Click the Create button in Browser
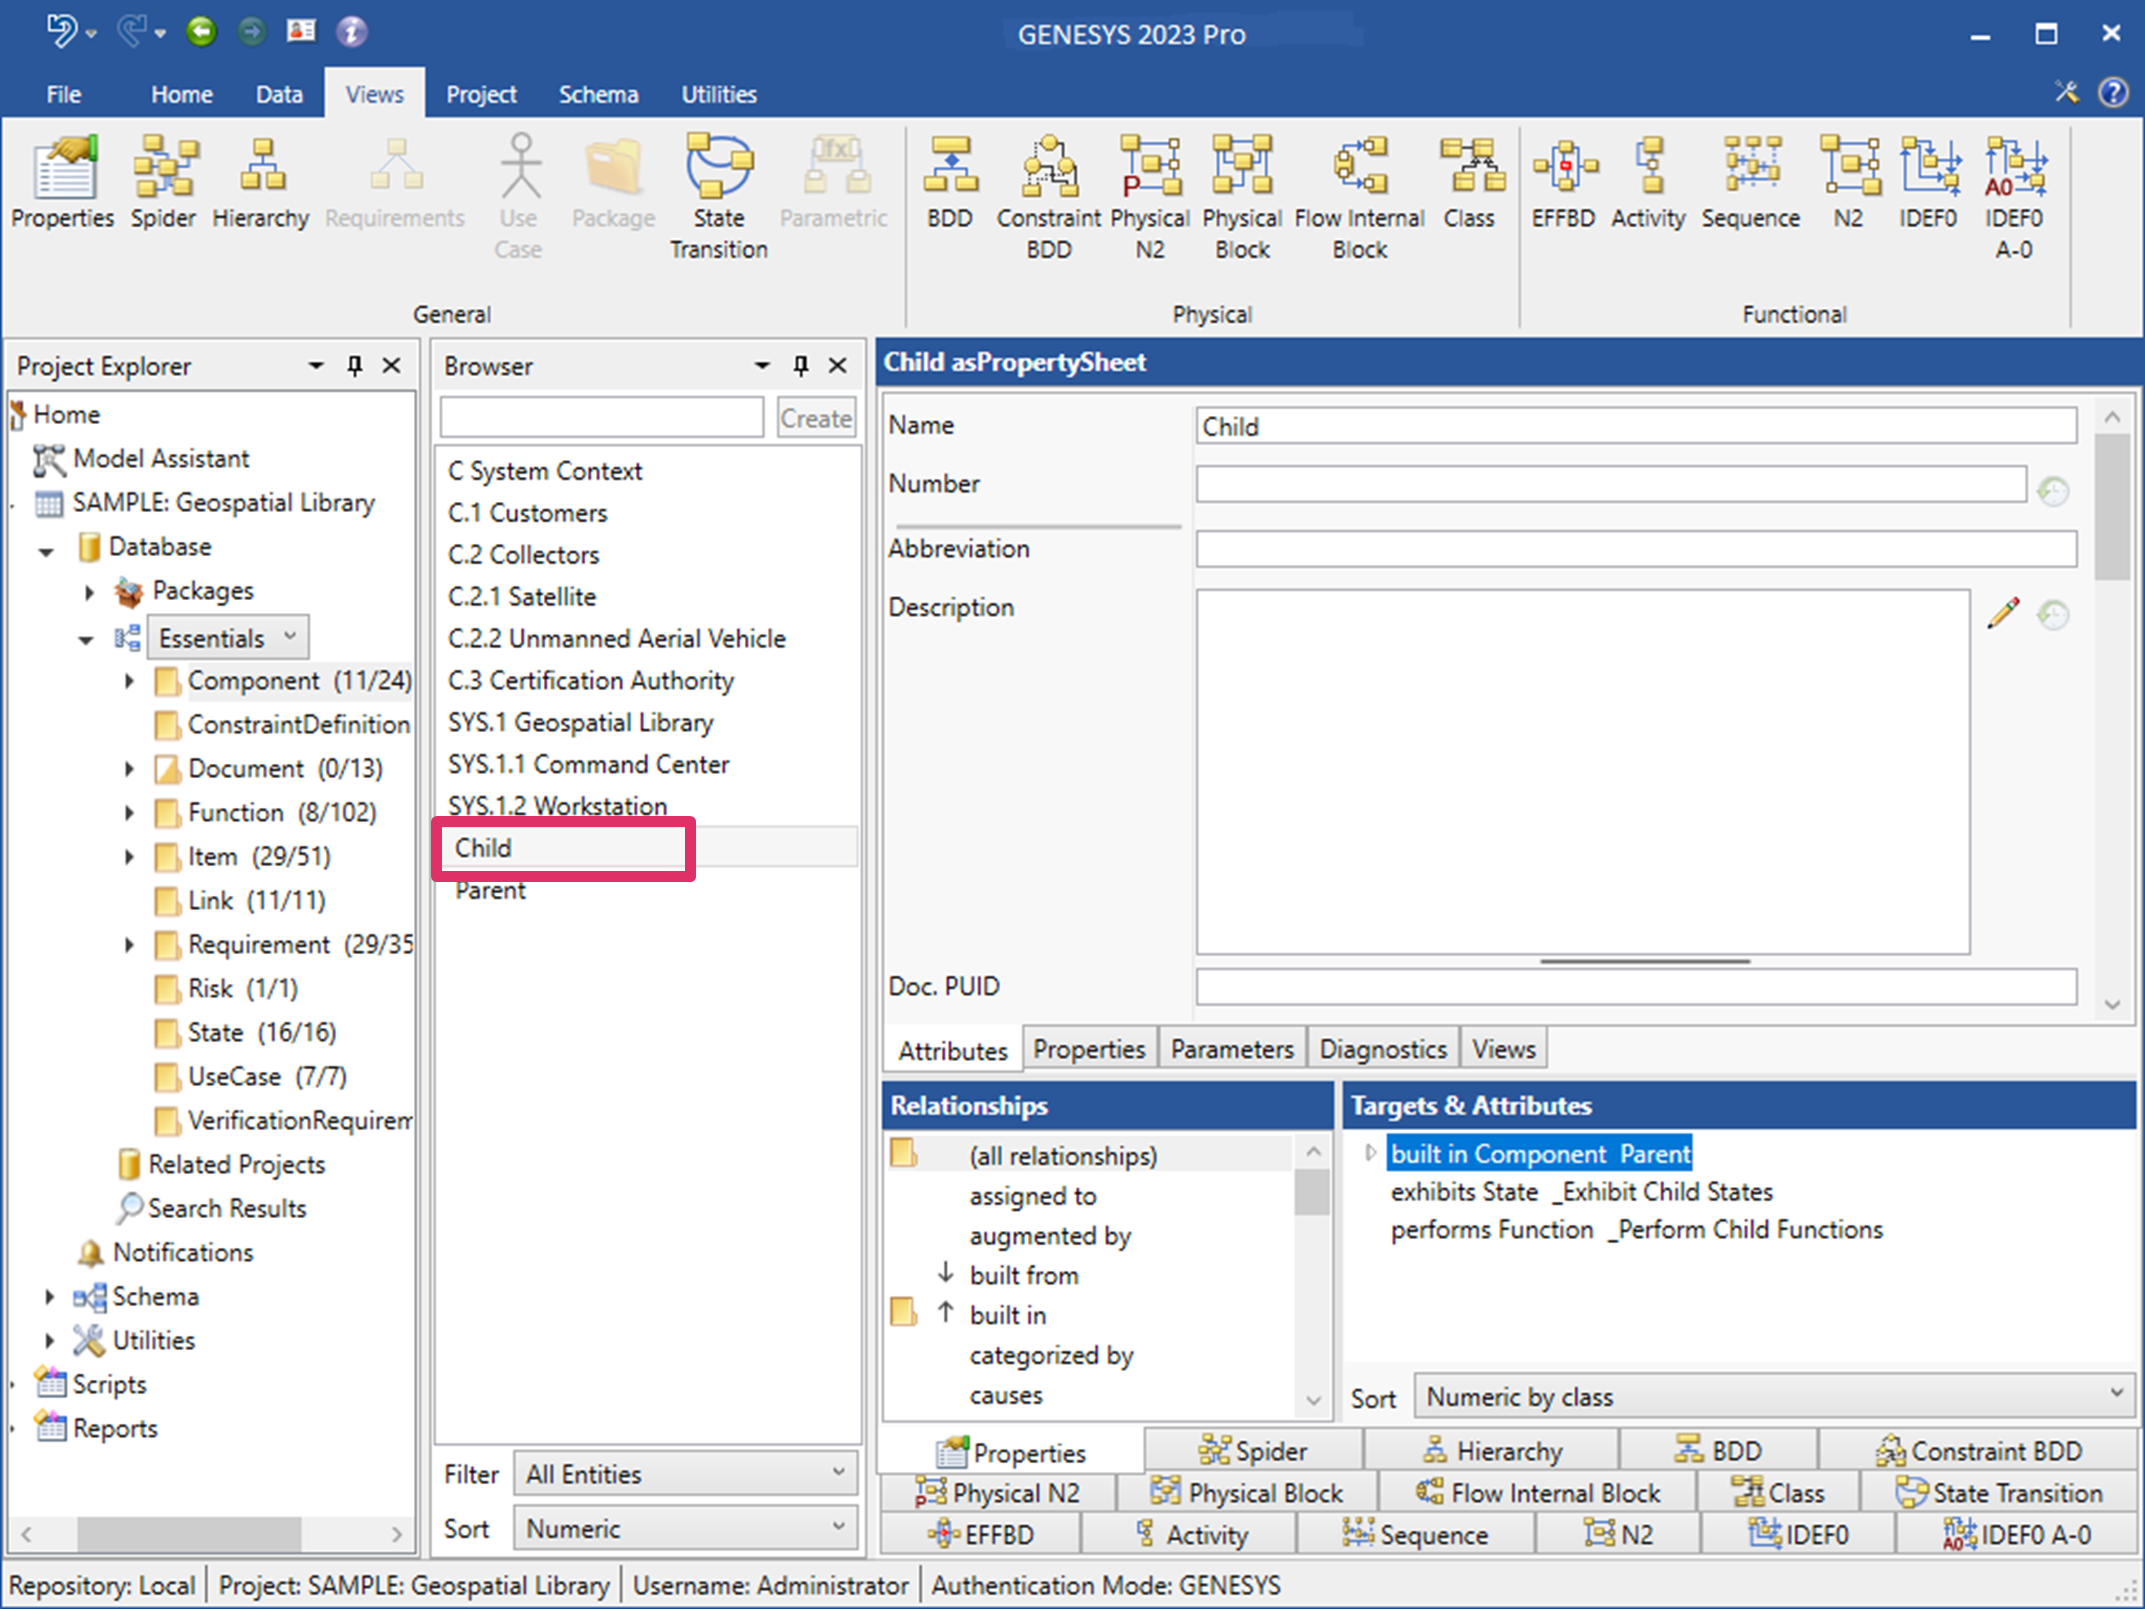 tap(815, 418)
